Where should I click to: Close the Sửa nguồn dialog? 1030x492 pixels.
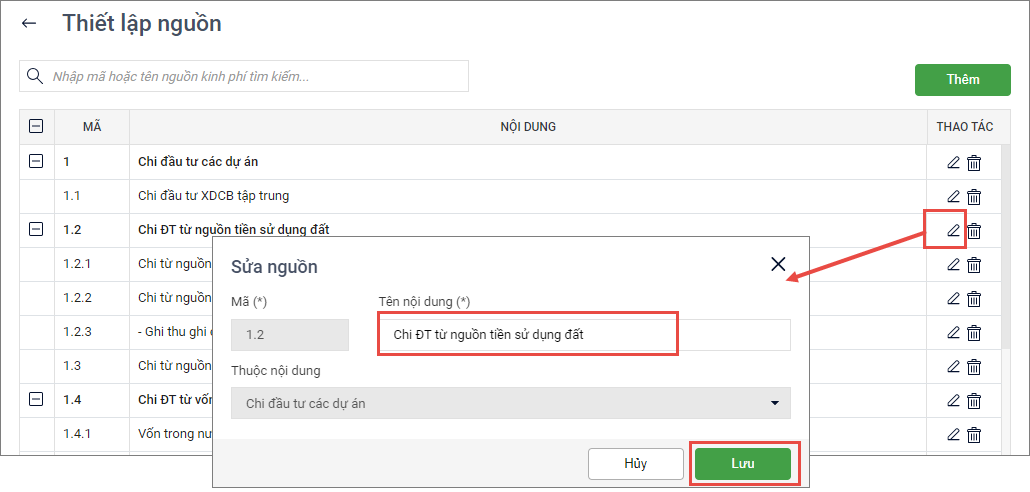pyautogui.click(x=778, y=264)
